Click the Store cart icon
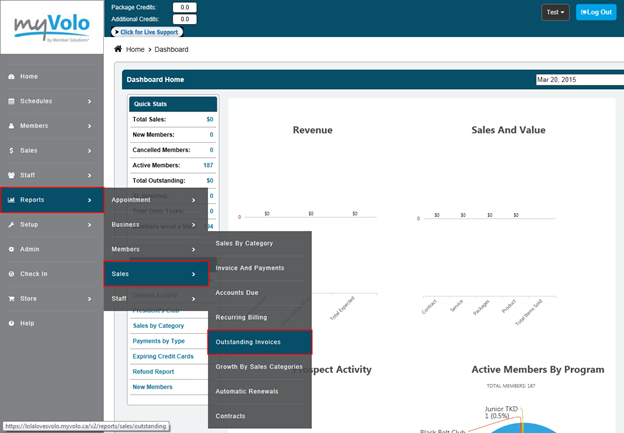The height and width of the screenshot is (433, 624). (10, 297)
